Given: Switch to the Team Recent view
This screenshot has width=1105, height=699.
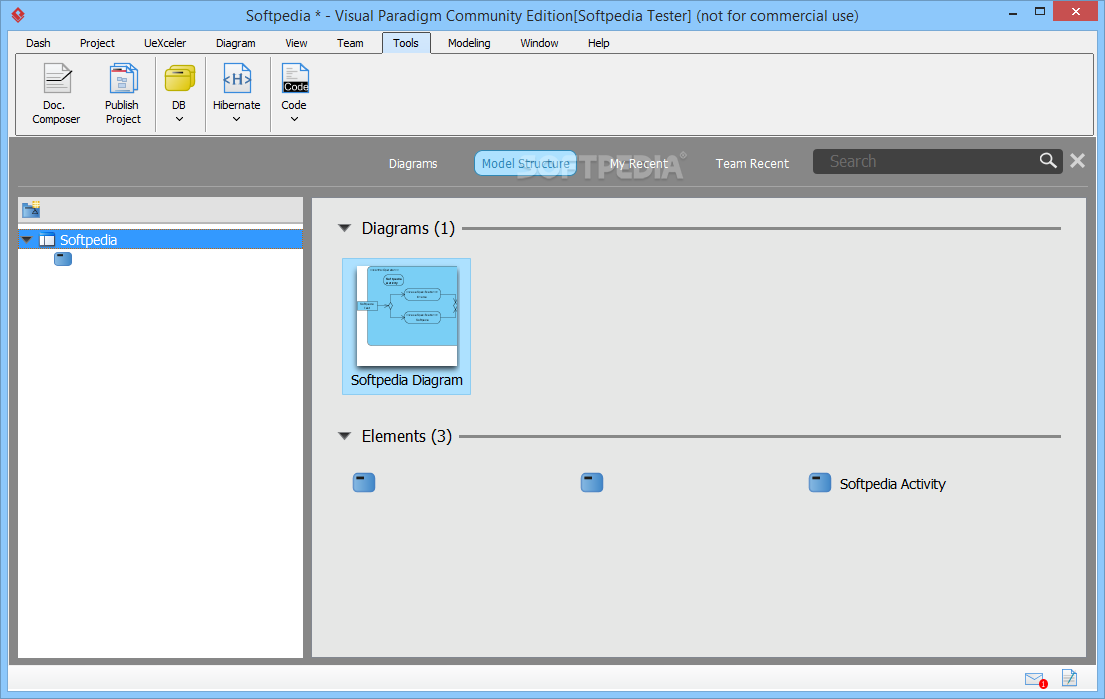Looking at the screenshot, I should point(752,163).
